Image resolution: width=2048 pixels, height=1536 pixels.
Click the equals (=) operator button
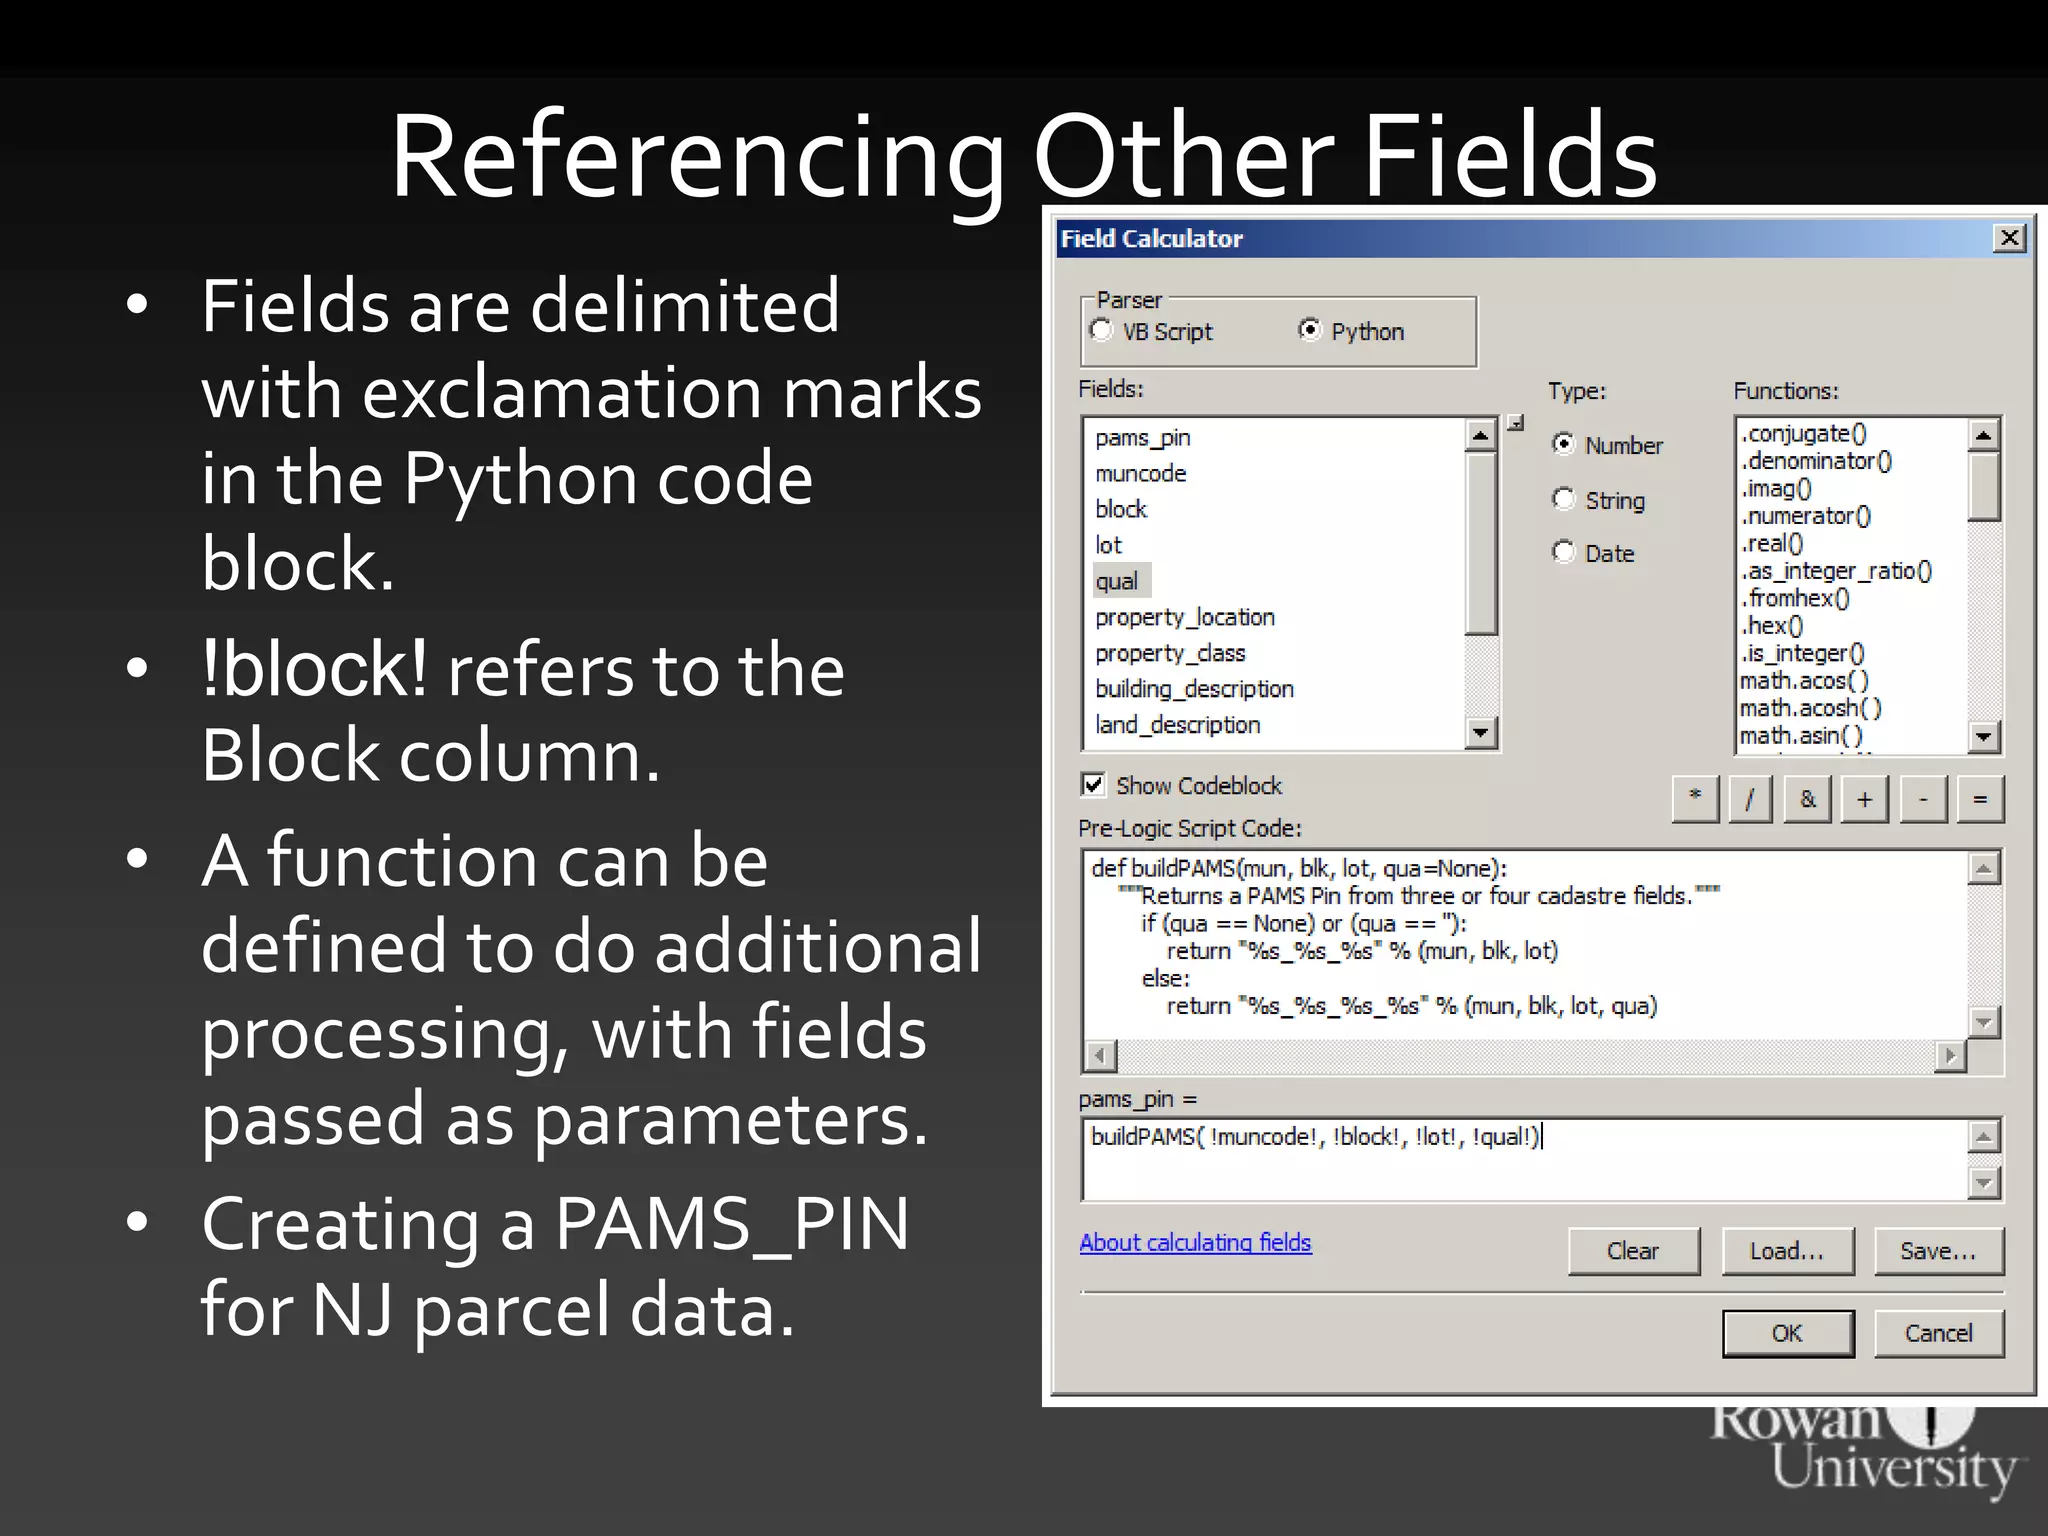point(1980,799)
